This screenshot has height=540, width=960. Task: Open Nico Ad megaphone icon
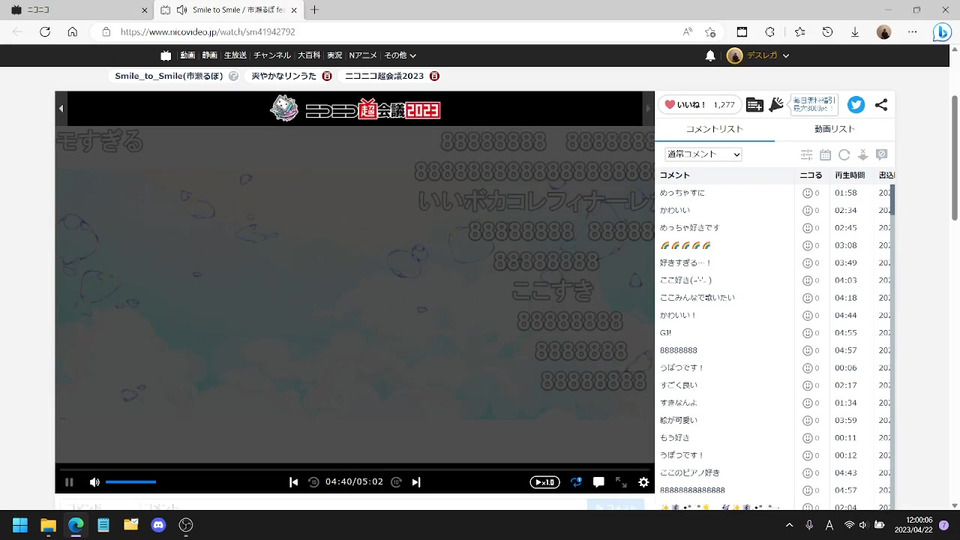tap(776, 105)
